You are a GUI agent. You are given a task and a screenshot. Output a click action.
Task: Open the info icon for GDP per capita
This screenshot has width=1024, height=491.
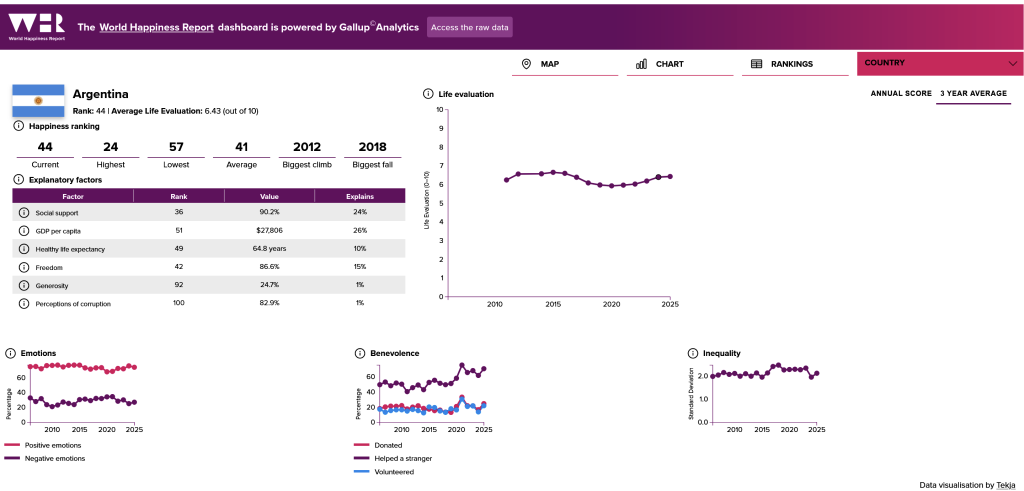point(24,230)
